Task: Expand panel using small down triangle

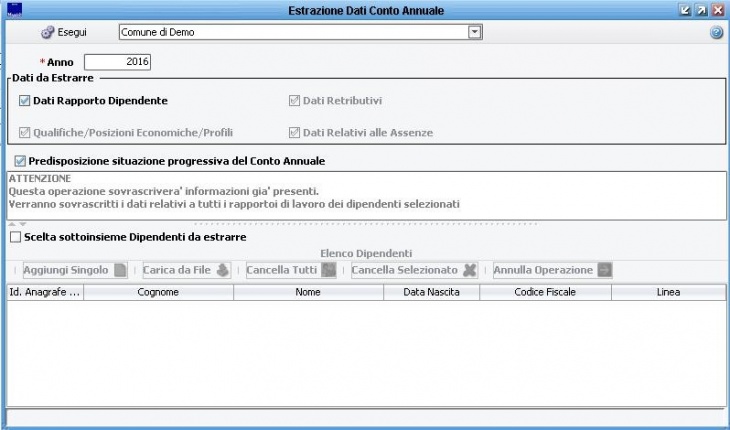Action: click(x=22, y=224)
